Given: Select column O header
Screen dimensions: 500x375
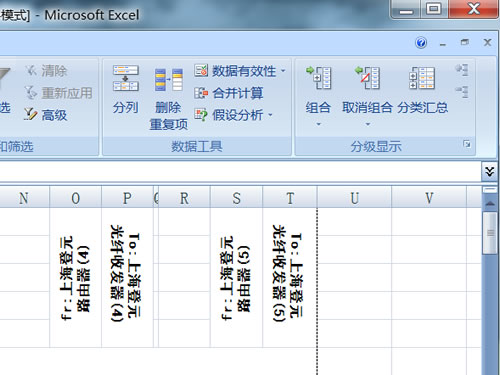Looking at the screenshot, I should click(x=76, y=198).
